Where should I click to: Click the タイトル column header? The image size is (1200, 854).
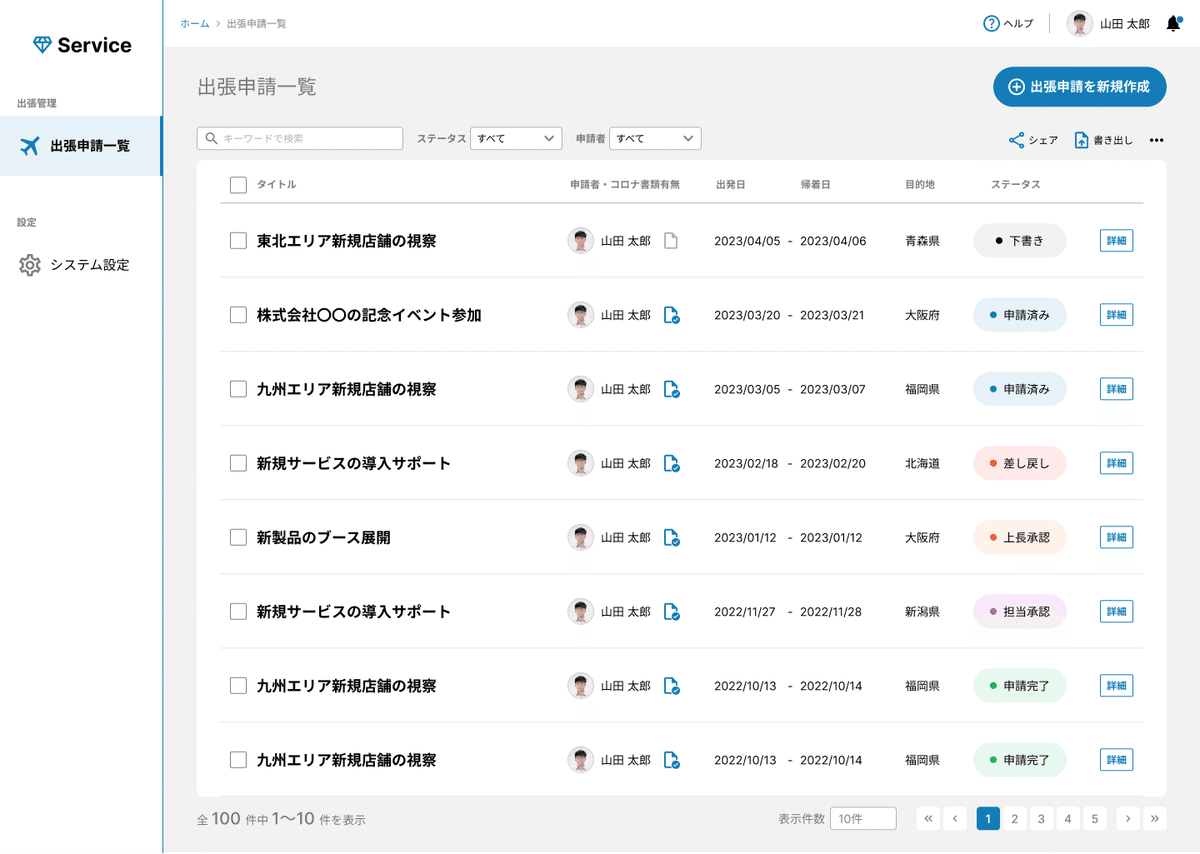pyautogui.click(x=277, y=184)
